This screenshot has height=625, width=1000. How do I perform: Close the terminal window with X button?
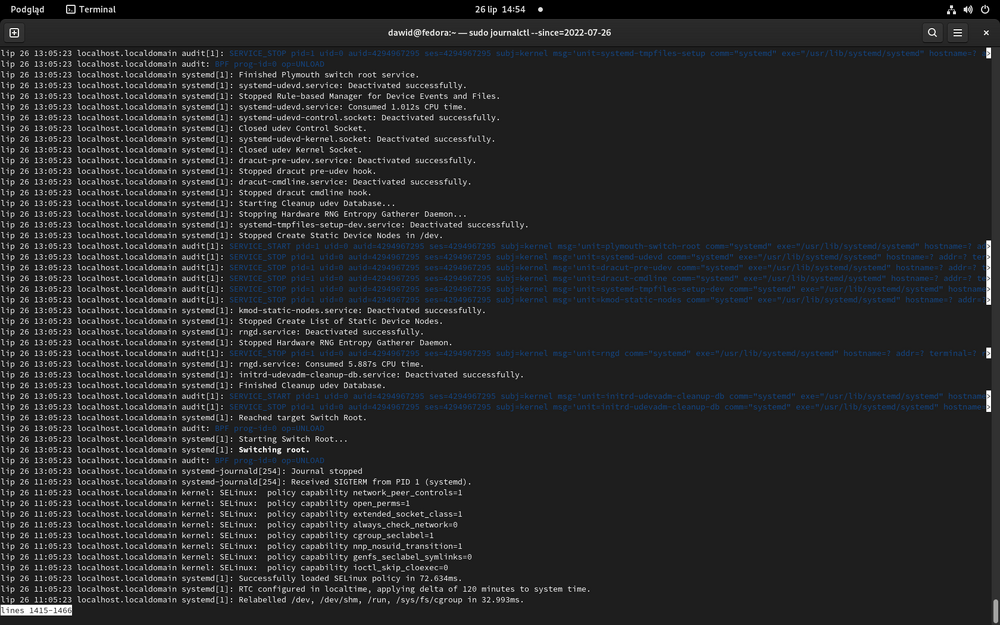(984, 32)
